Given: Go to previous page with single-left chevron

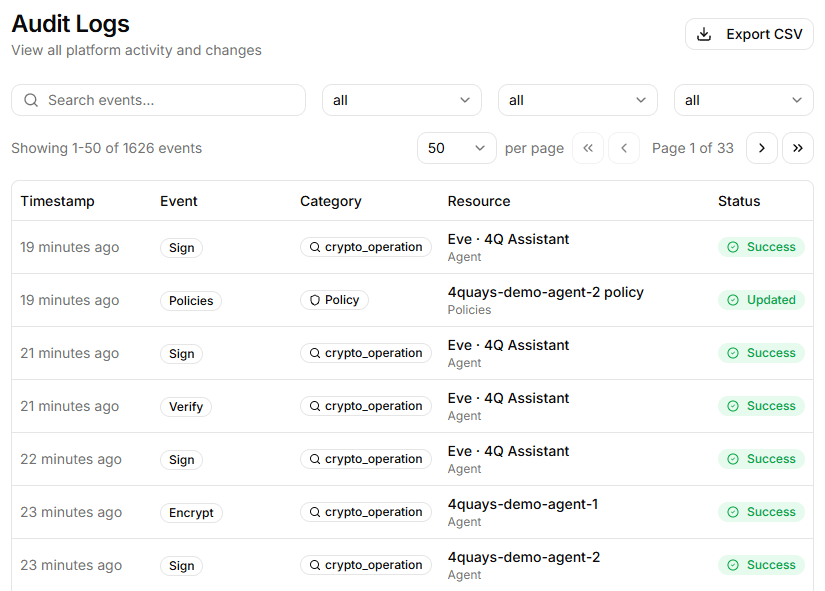Looking at the screenshot, I should 624,148.
